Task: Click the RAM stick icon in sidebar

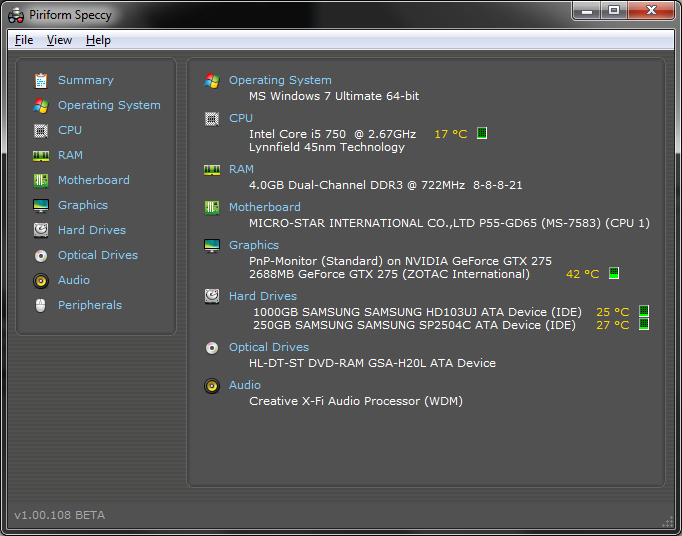Action: (41, 156)
